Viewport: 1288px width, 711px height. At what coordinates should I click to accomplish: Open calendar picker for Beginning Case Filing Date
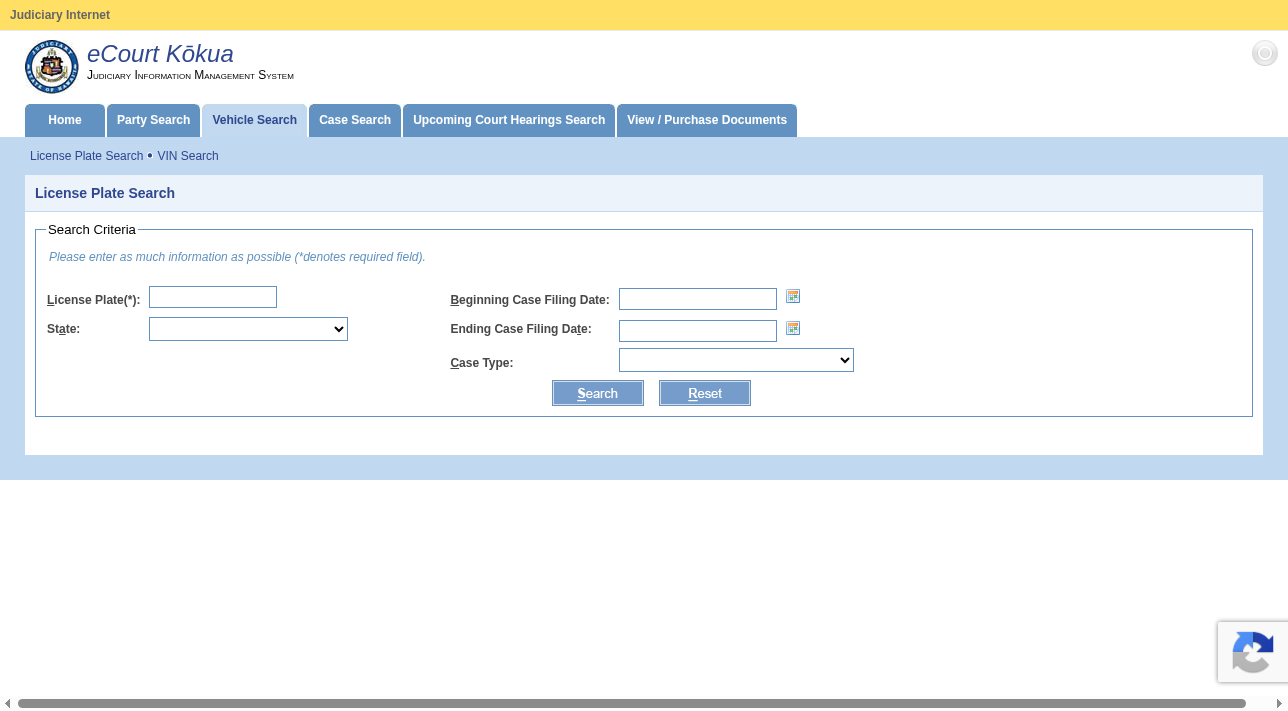793,296
